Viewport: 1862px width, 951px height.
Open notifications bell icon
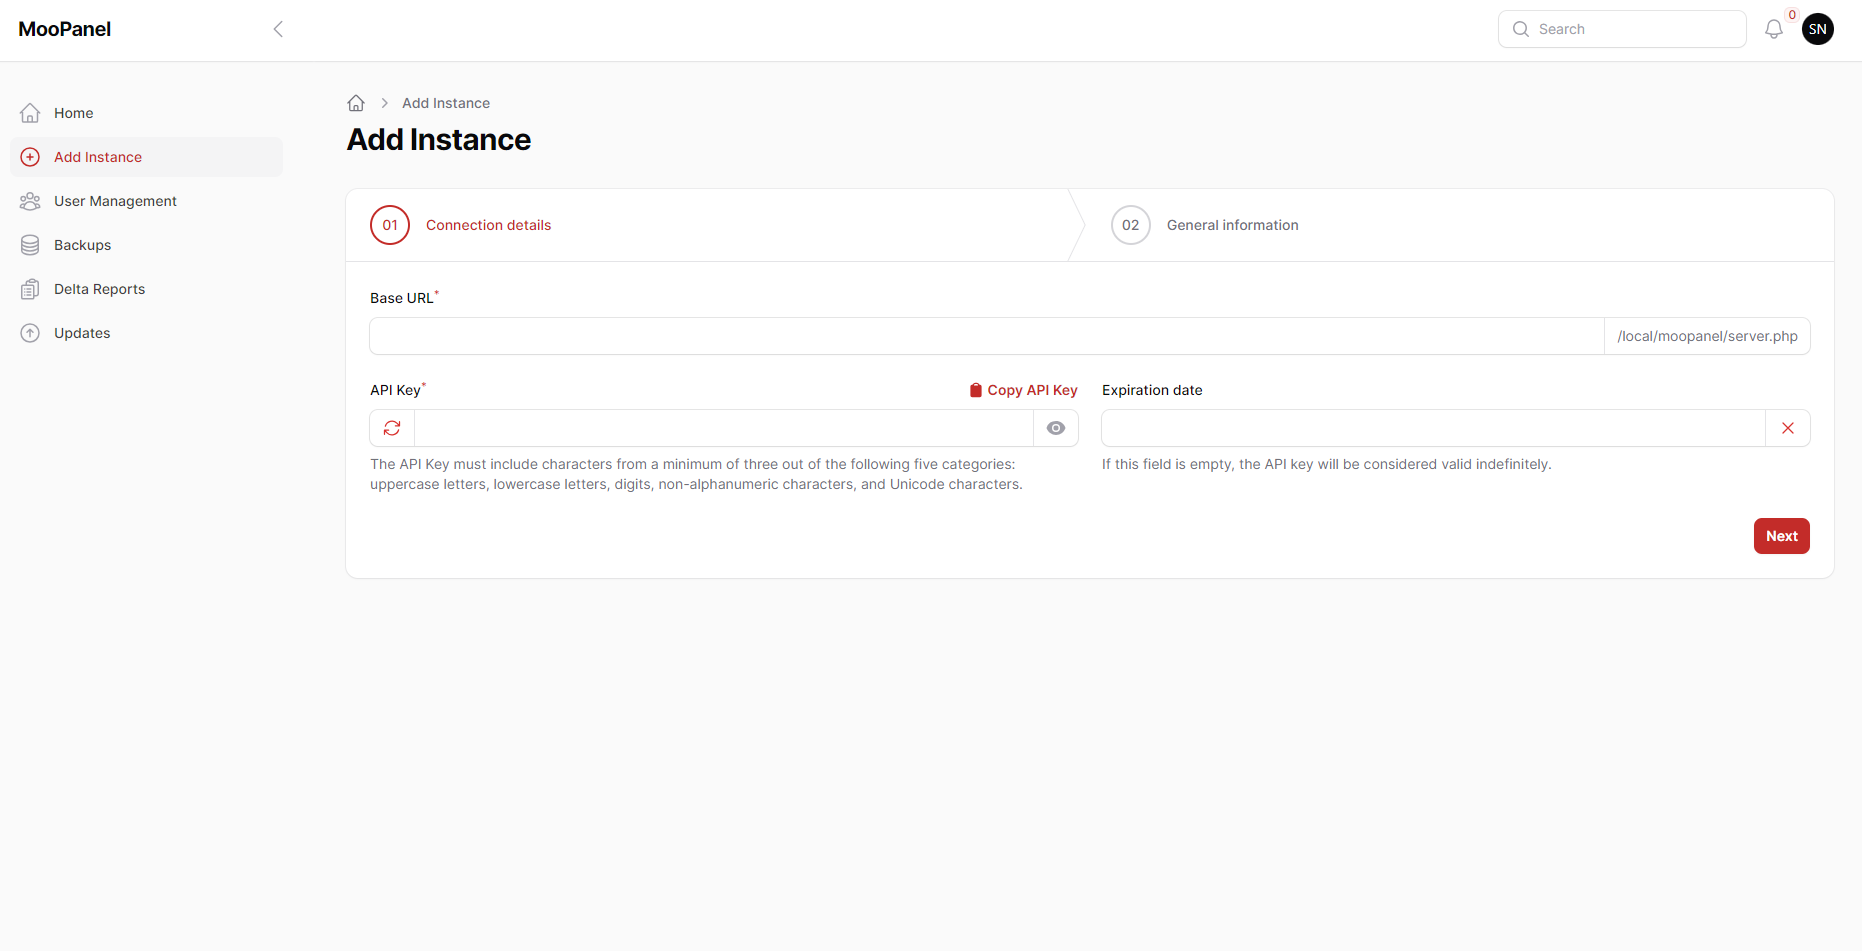click(x=1774, y=29)
